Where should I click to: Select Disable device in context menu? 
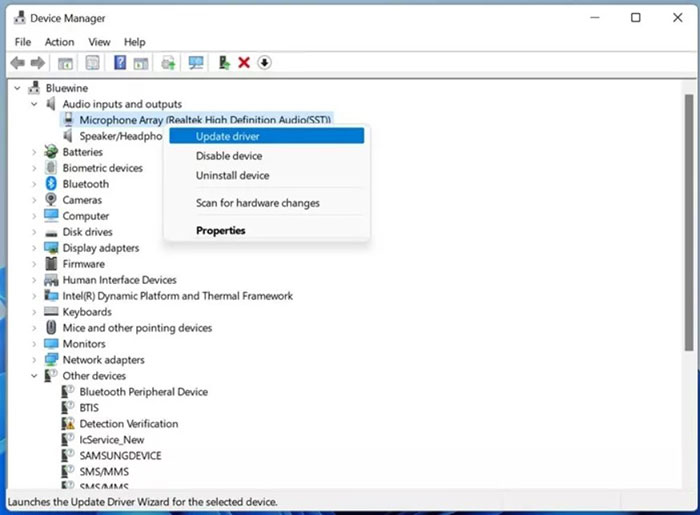tap(229, 156)
